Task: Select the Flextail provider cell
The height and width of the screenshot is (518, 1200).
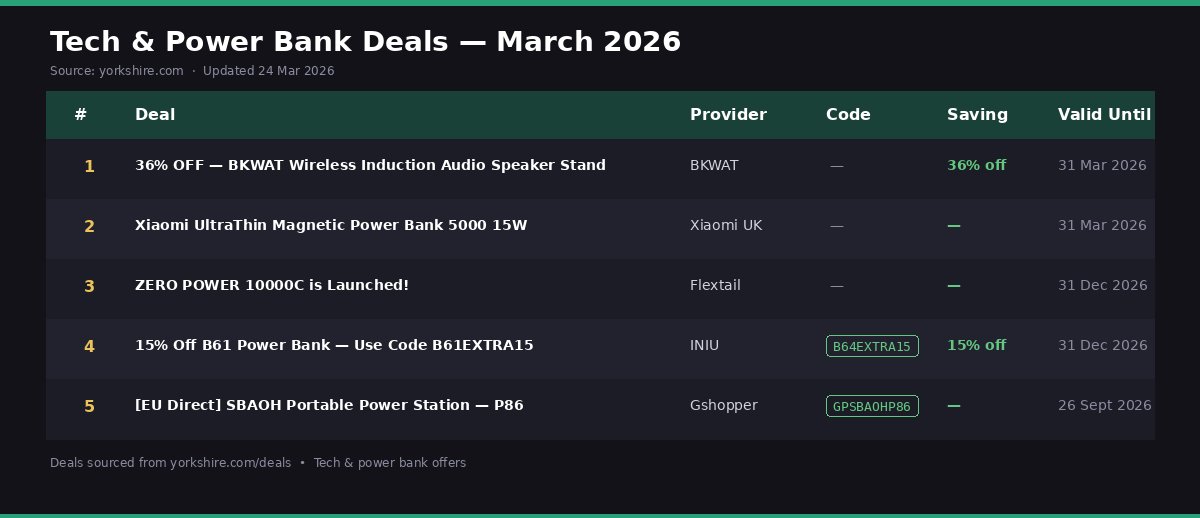Action: pos(715,285)
